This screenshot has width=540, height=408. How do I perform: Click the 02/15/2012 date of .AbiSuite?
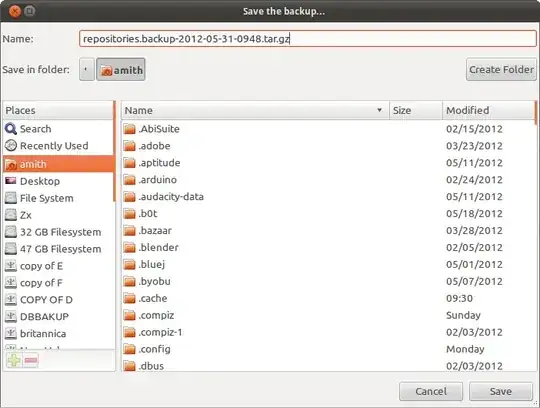[474, 129]
